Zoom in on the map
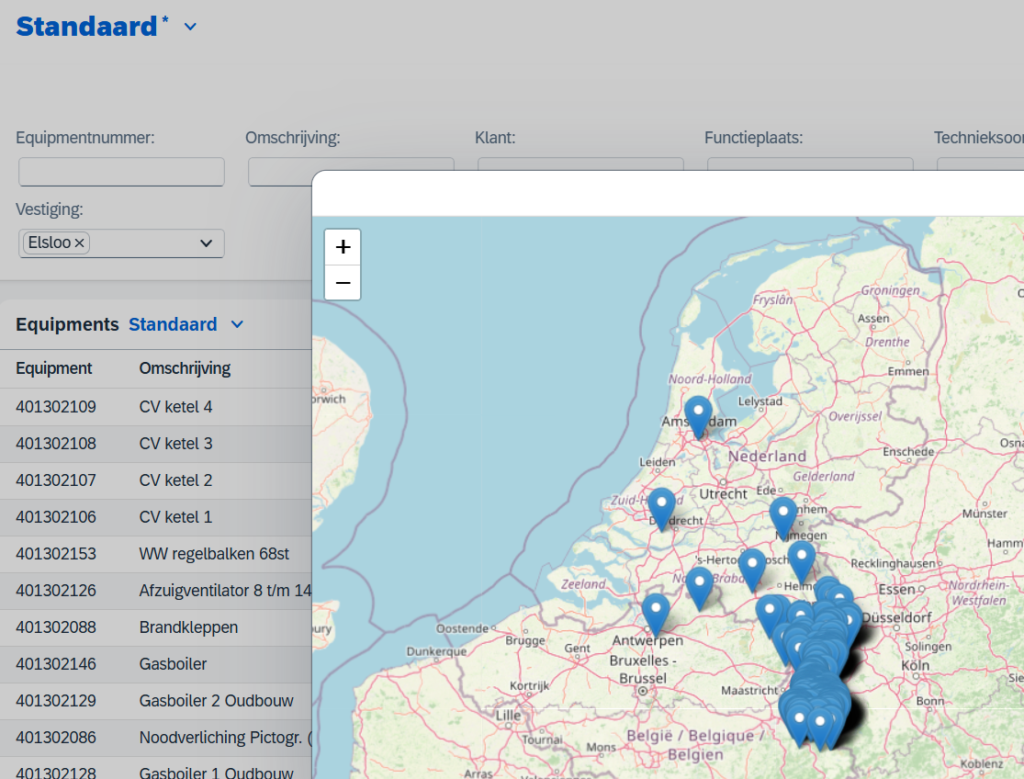The image size is (1024, 779). [343, 247]
